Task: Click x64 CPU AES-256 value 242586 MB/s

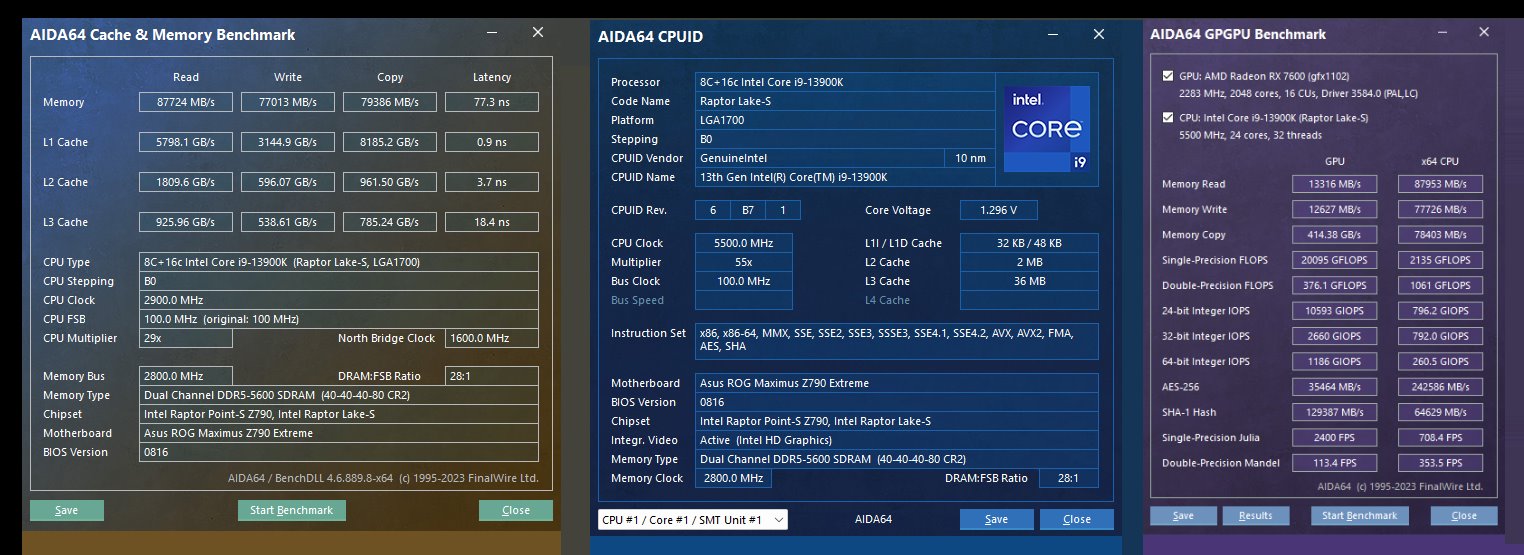Action: (1441, 387)
